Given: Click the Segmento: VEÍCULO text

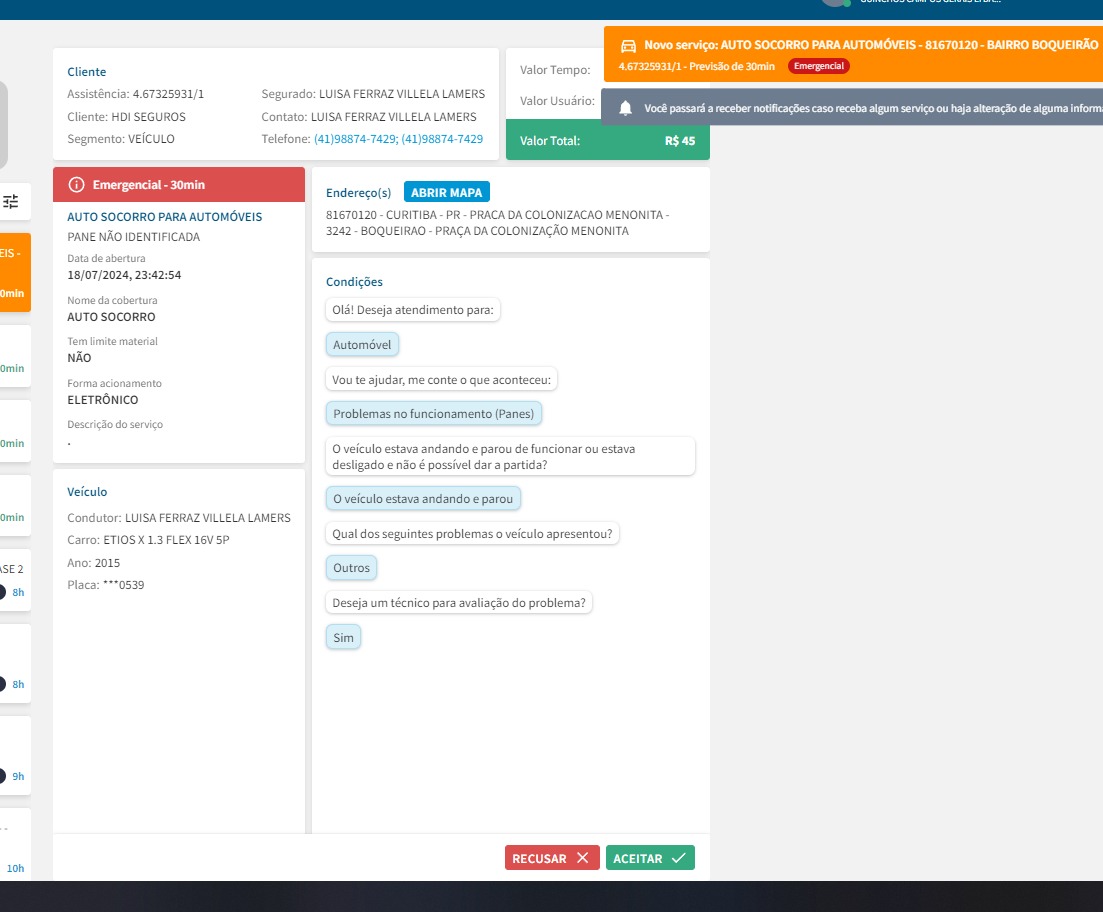Looking at the screenshot, I should [x=121, y=139].
